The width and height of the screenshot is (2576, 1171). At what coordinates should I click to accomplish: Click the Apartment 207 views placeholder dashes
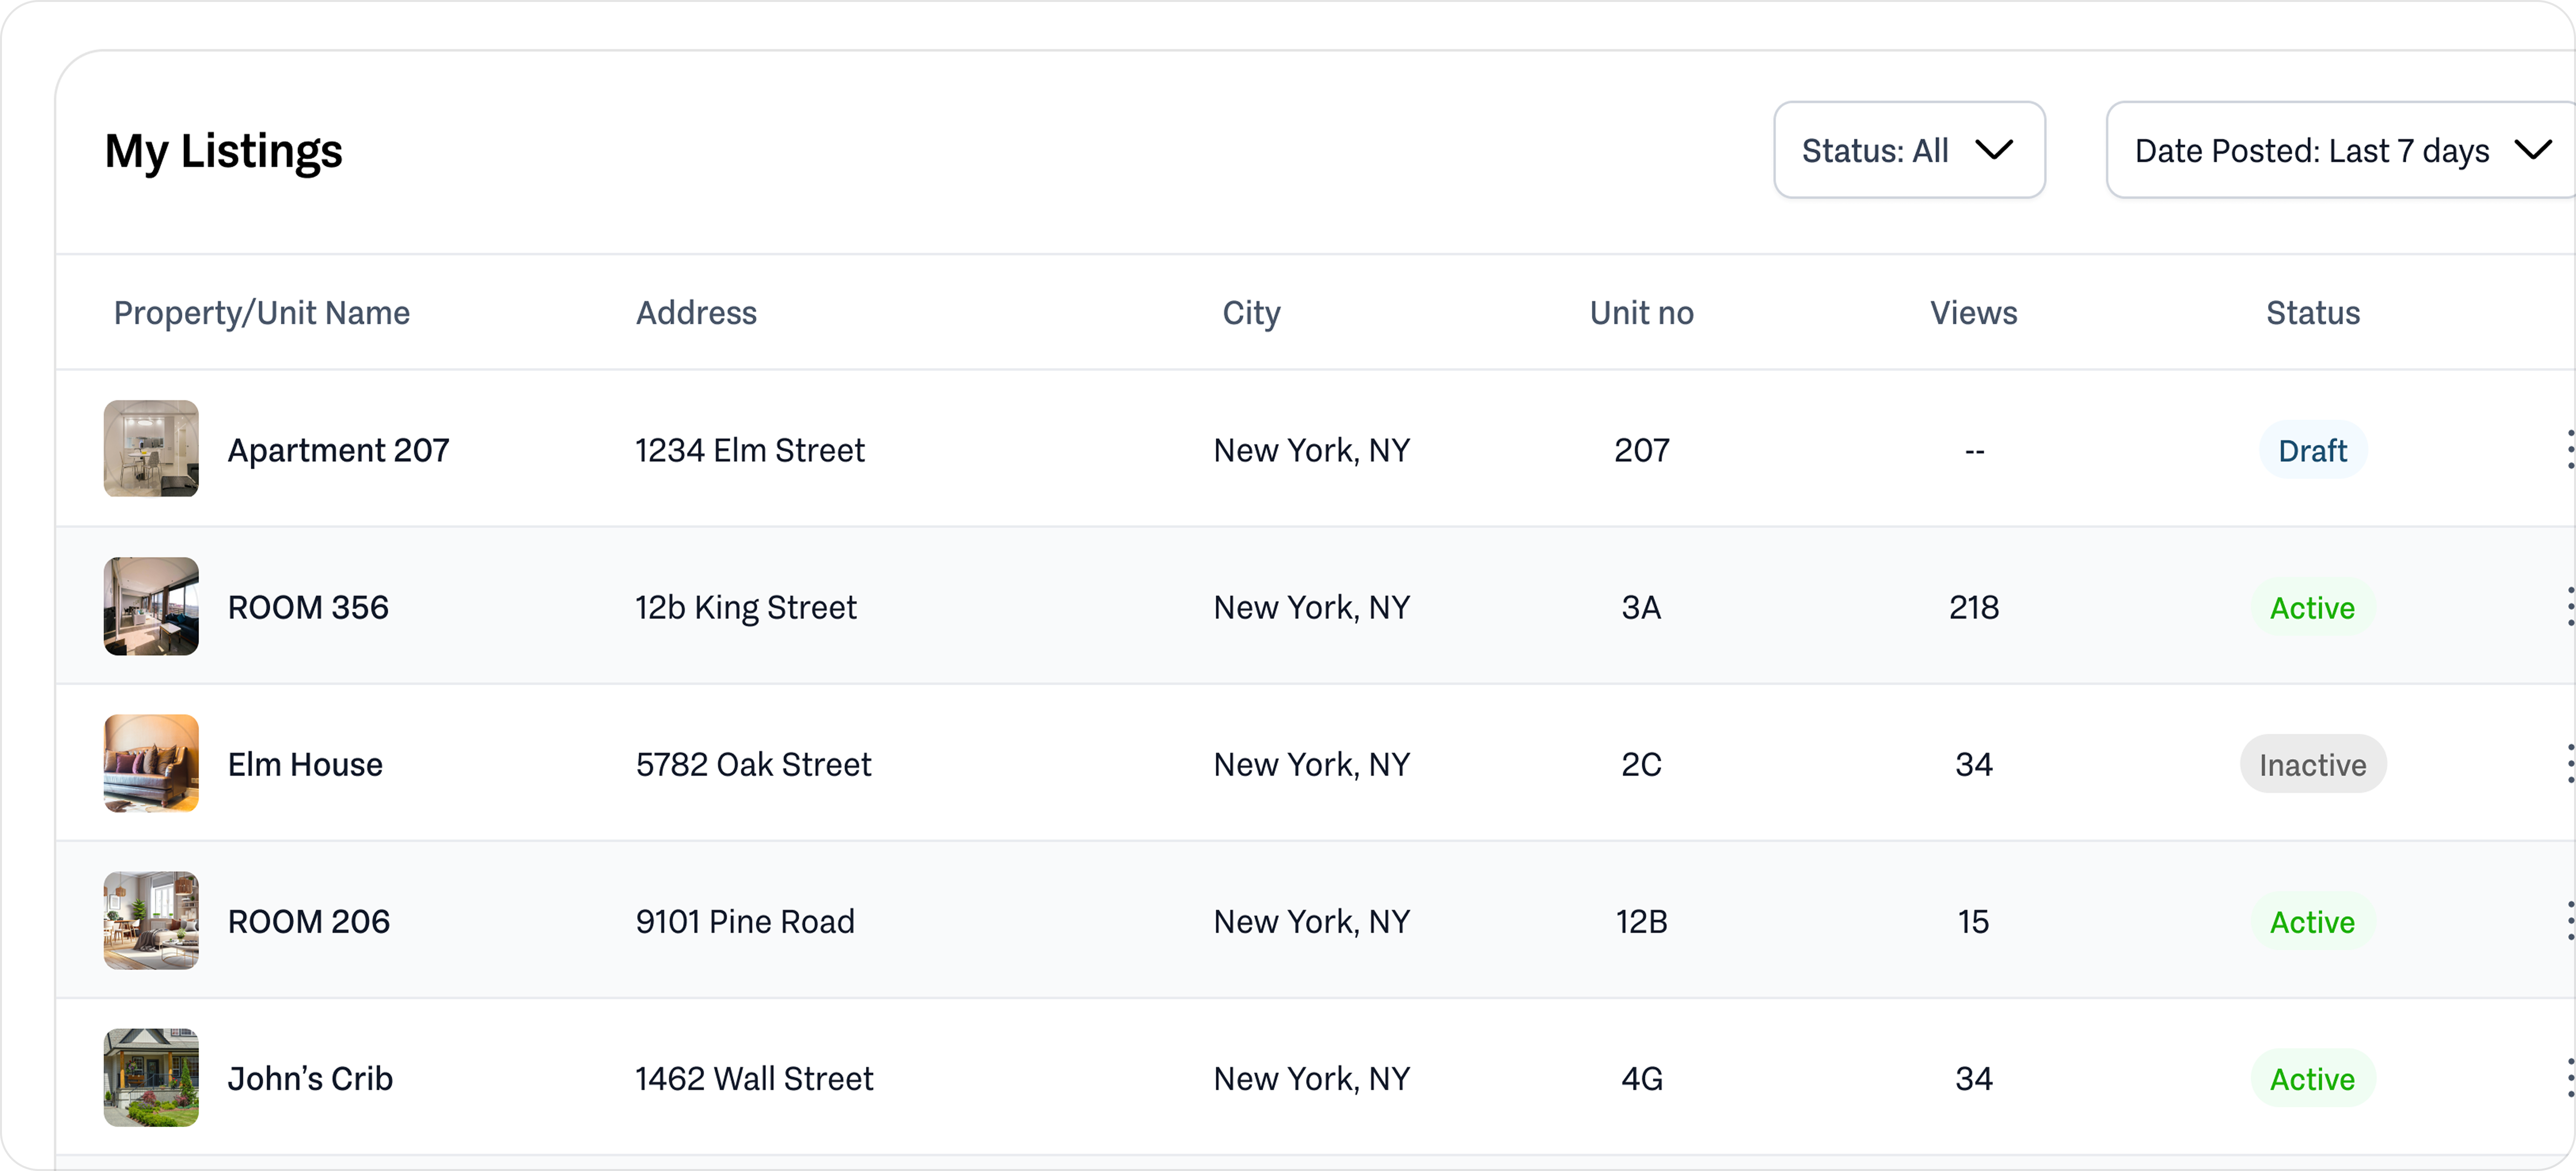(x=1974, y=451)
